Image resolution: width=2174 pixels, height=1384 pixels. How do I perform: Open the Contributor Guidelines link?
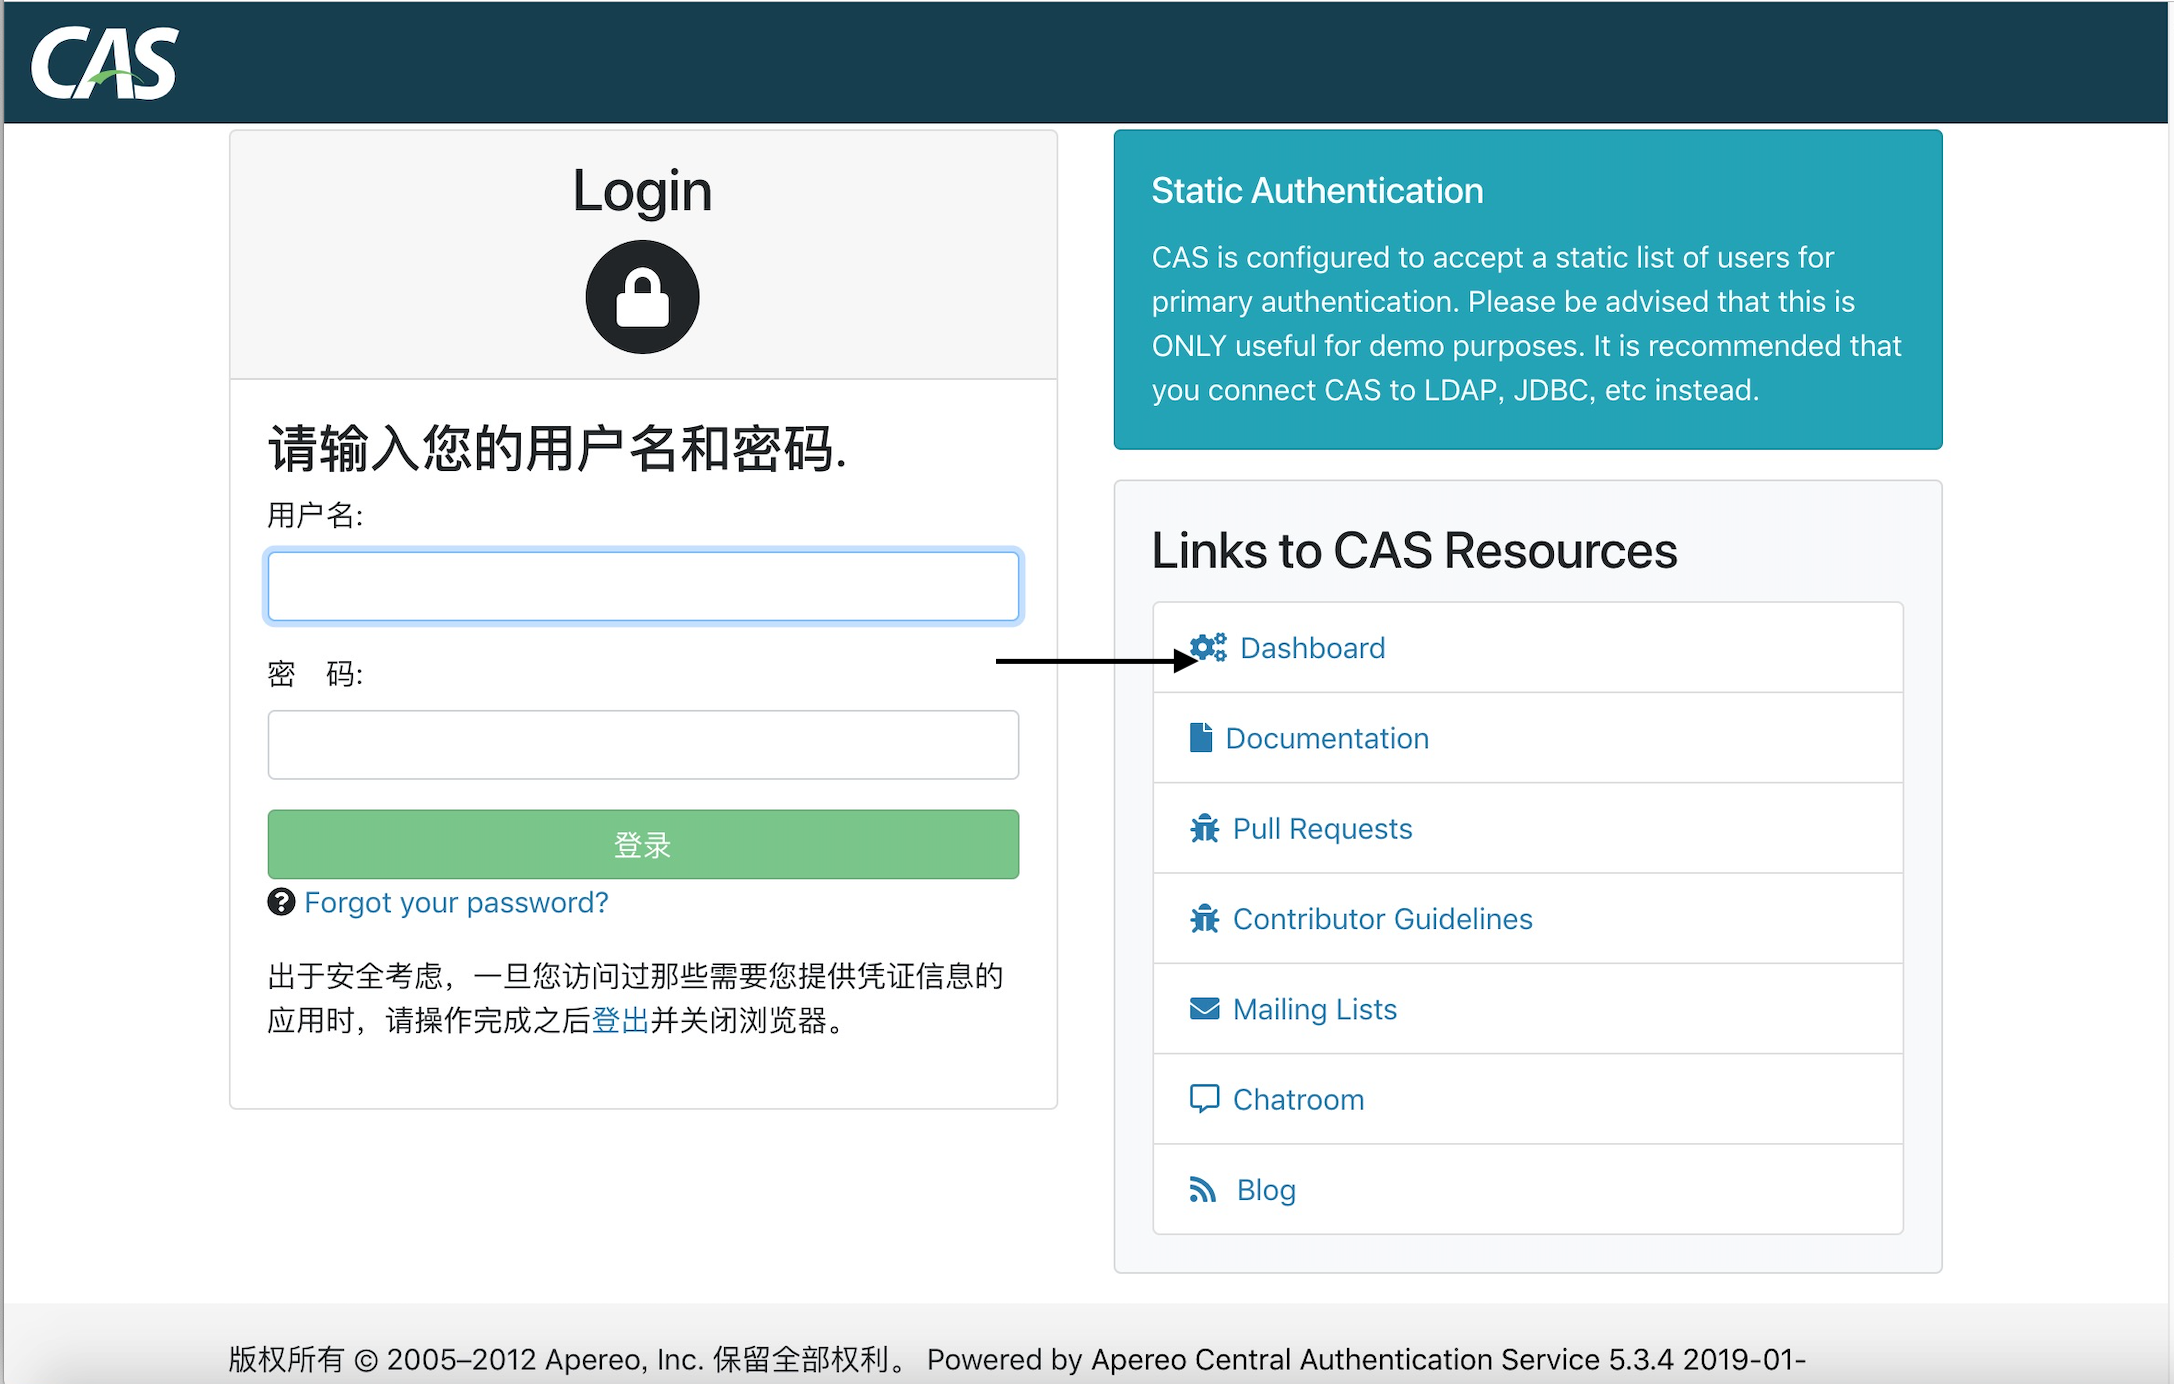click(x=1382, y=918)
